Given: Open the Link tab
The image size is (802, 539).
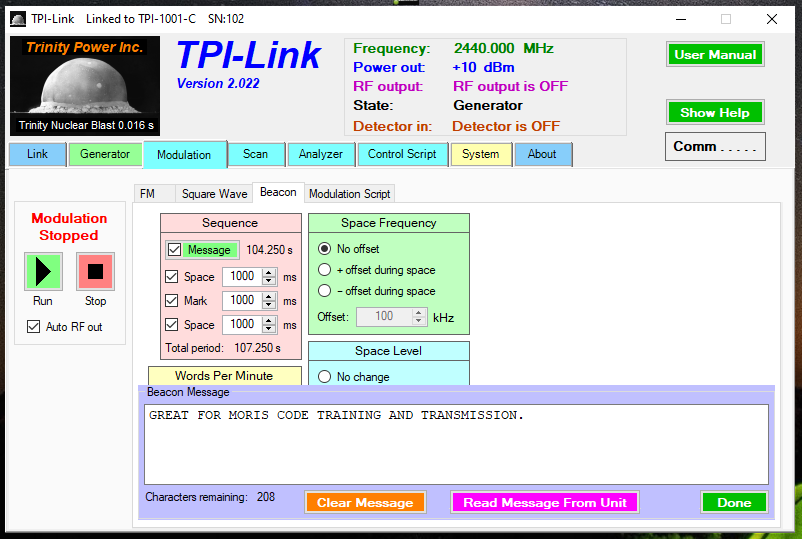Looking at the screenshot, I should coord(37,154).
